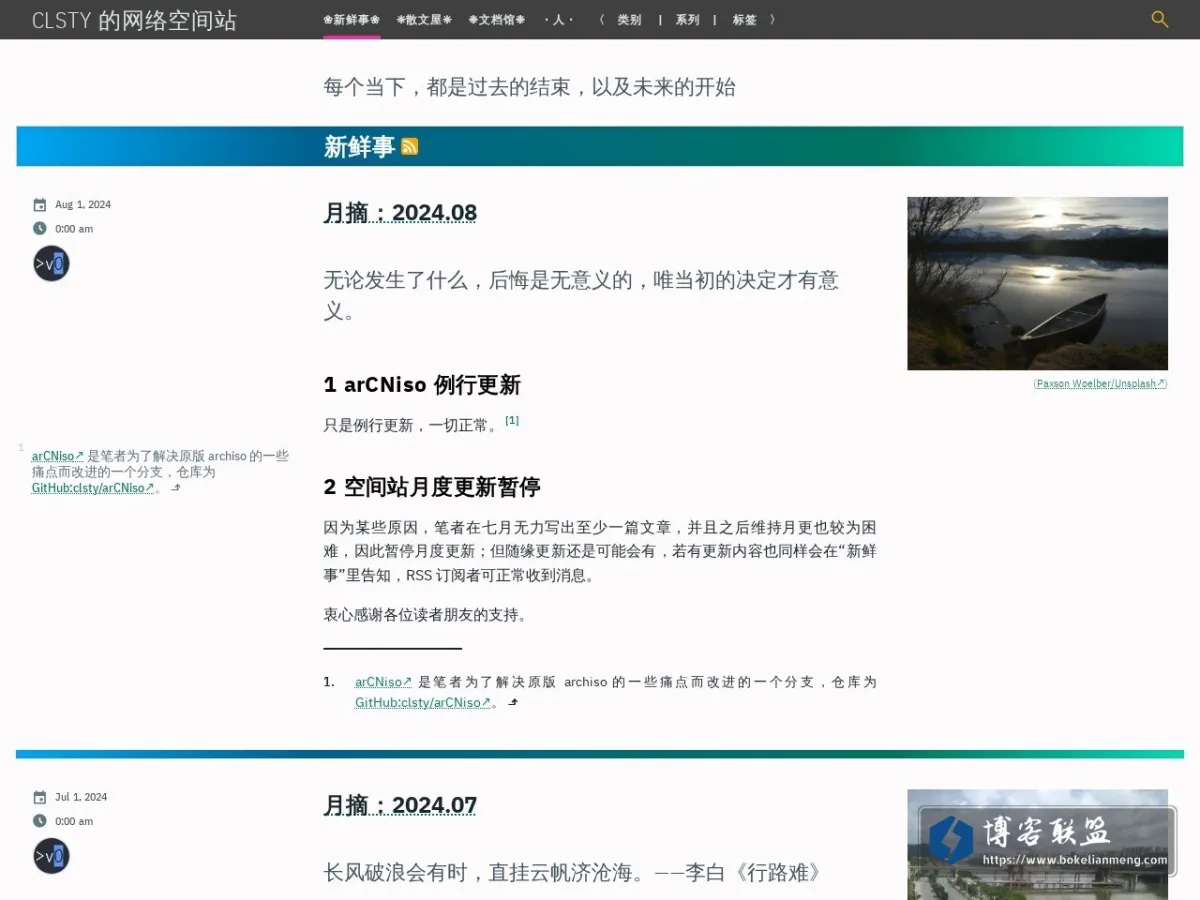Go home via CLSTY 的网络空间站 title
Image resolution: width=1200 pixels, height=900 pixels.
pos(134,21)
